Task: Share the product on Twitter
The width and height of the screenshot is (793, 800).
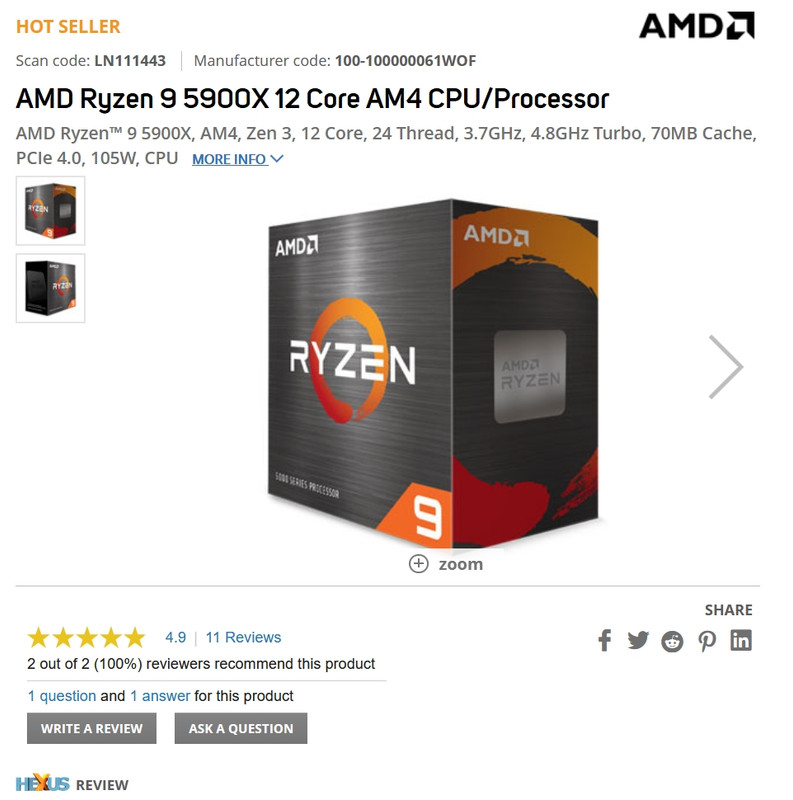Action: click(x=638, y=640)
